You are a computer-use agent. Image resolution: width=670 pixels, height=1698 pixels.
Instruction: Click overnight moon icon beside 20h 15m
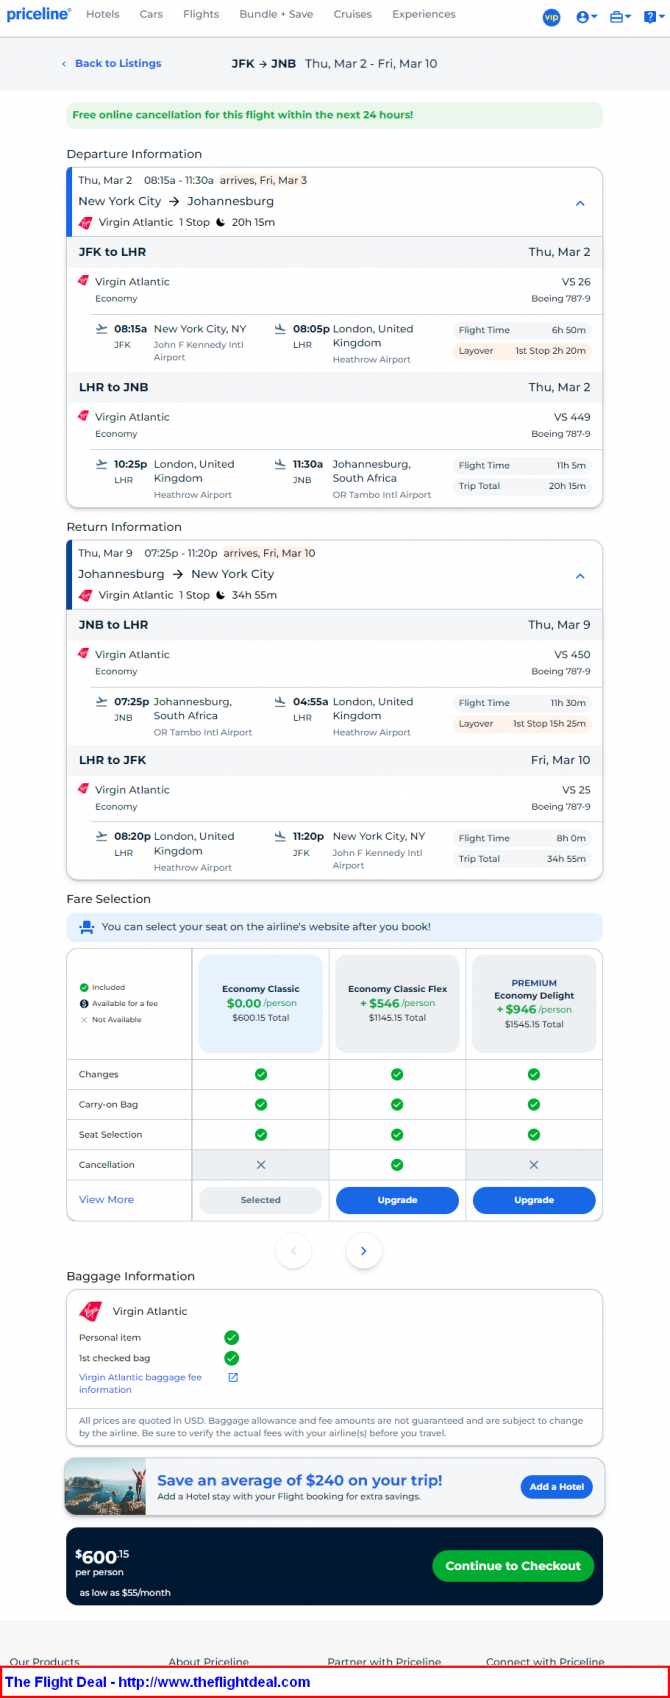point(221,222)
